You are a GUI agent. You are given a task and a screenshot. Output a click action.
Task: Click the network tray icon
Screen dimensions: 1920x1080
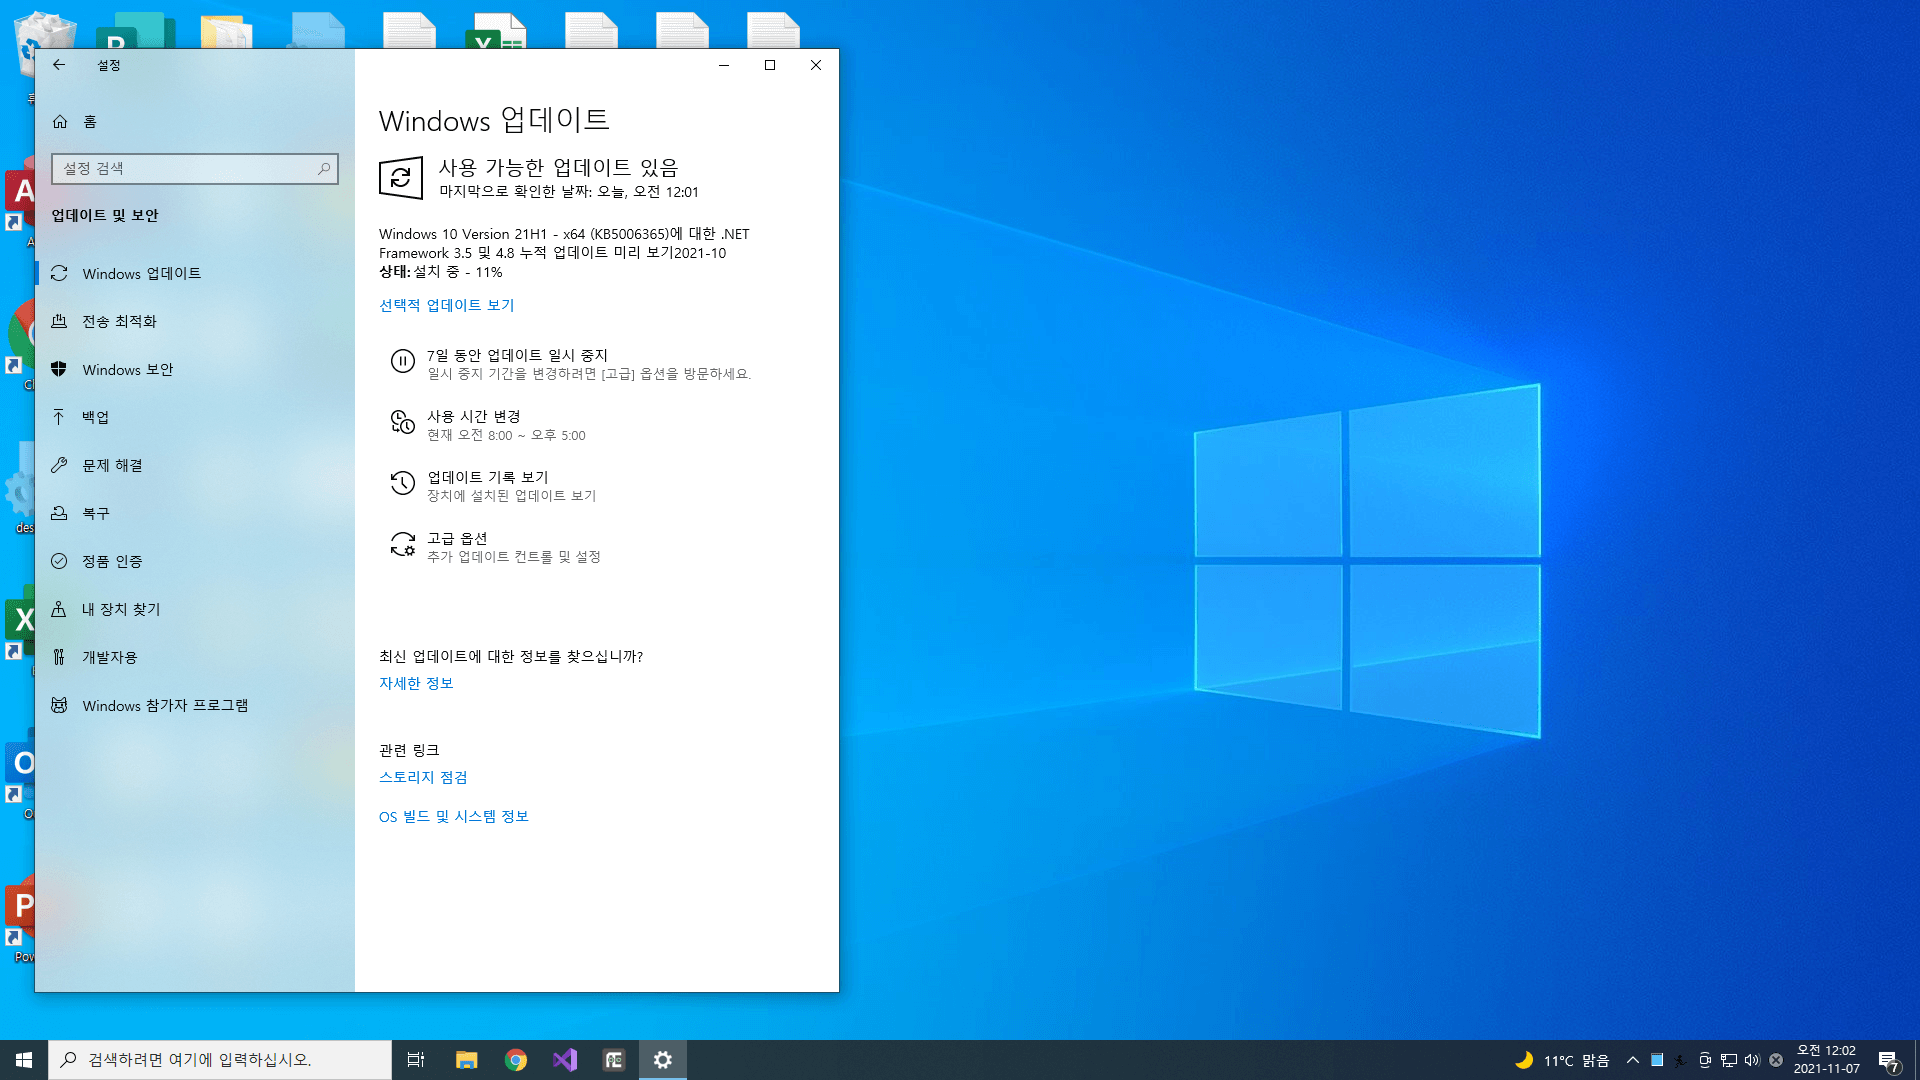1728,1060
